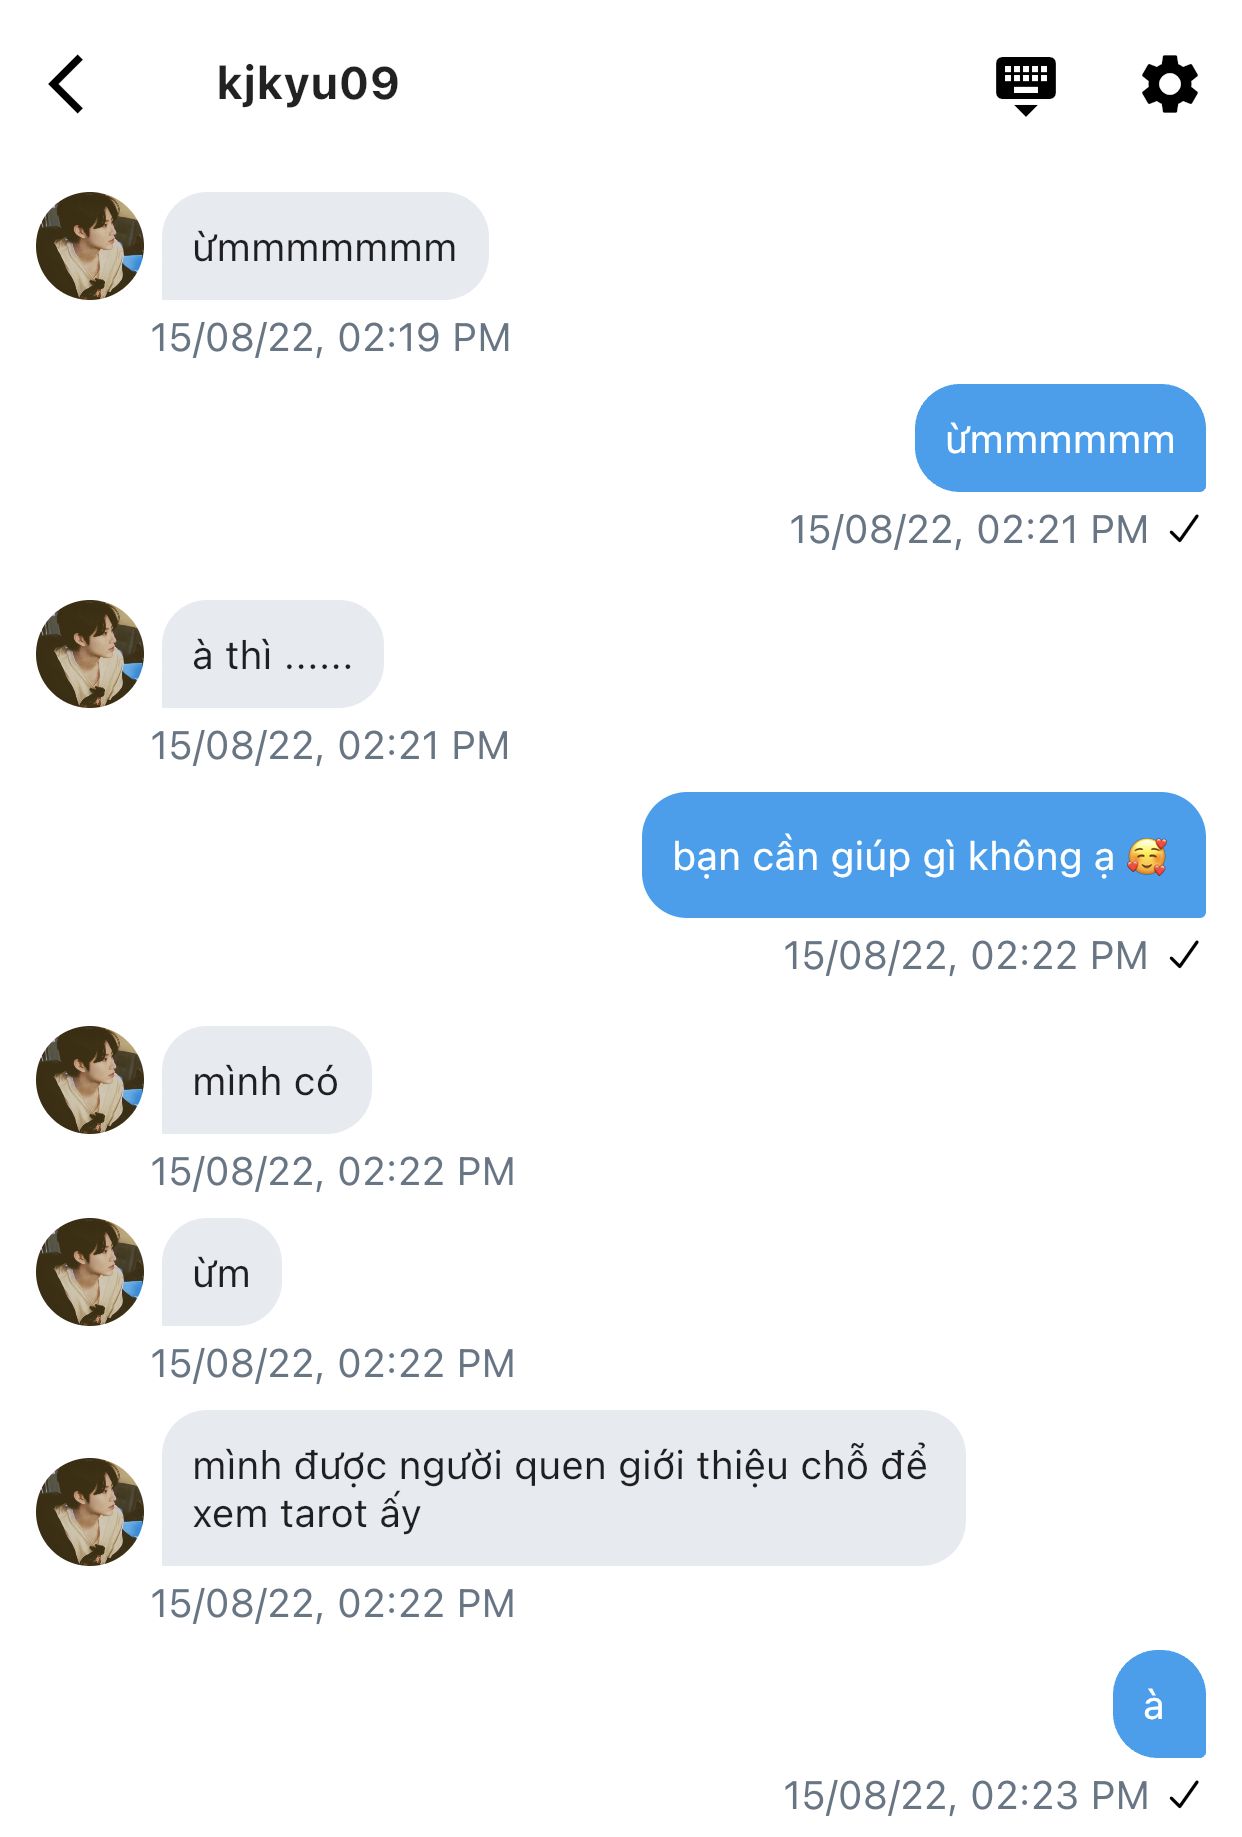
Task: Tap the "à thì ......" message bubble
Action: point(272,655)
